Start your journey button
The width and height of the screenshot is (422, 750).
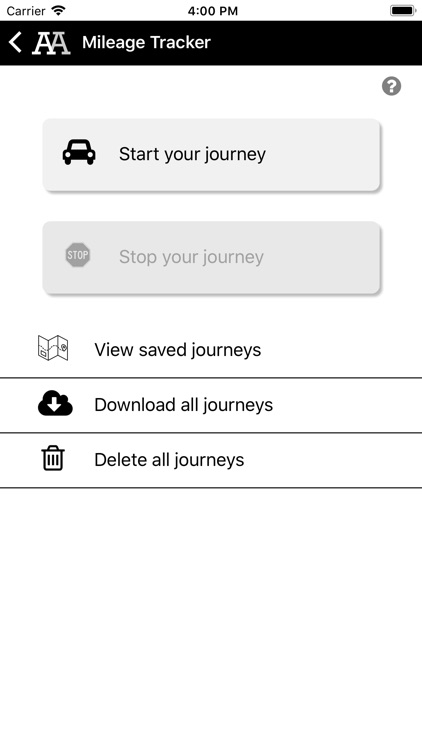click(211, 155)
